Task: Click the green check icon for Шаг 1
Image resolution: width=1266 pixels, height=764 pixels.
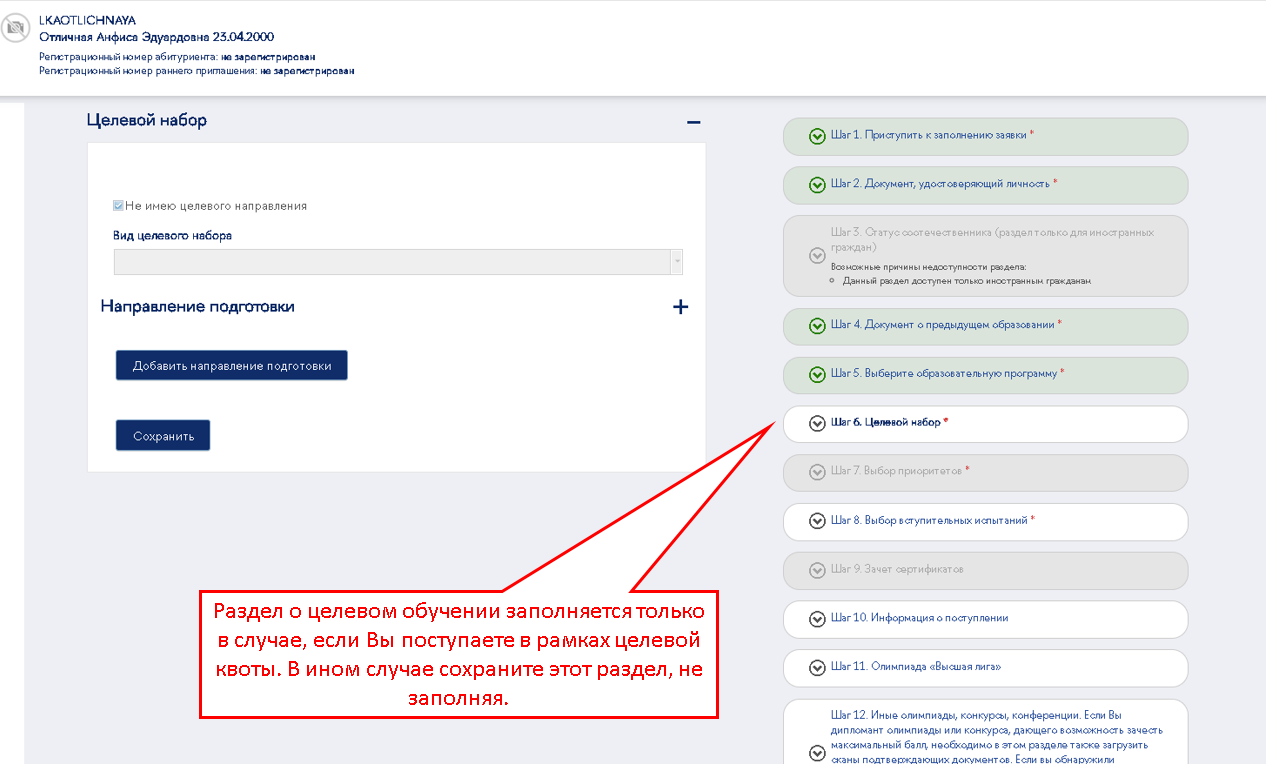Action: 817,136
